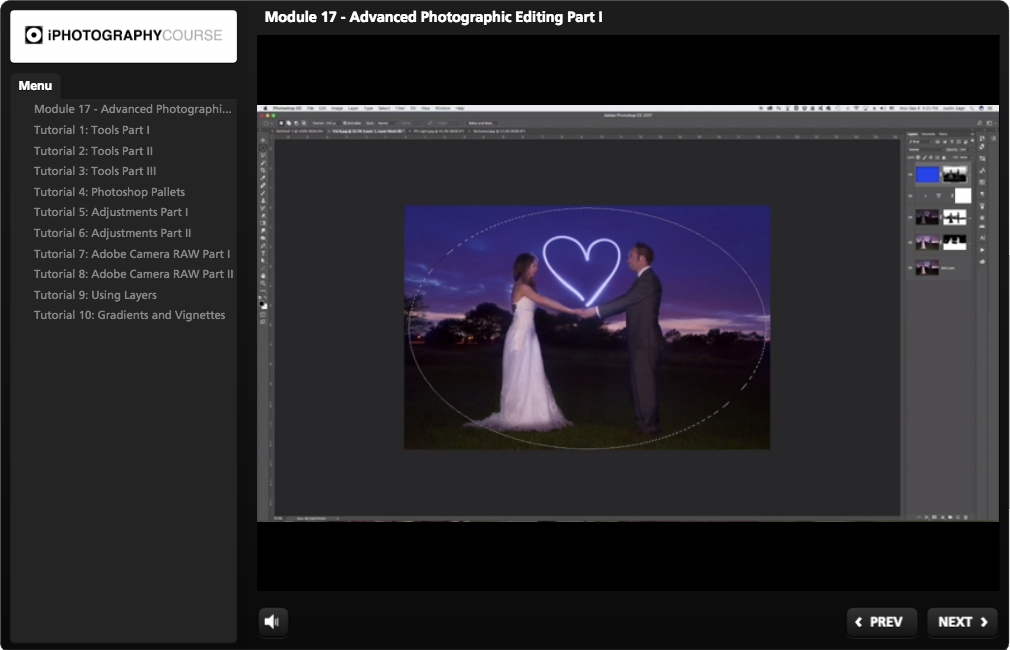The height and width of the screenshot is (650, 1010).
Task: Select the Move tool in Photoshop toolbar
Action: click(x=263, y=140)
